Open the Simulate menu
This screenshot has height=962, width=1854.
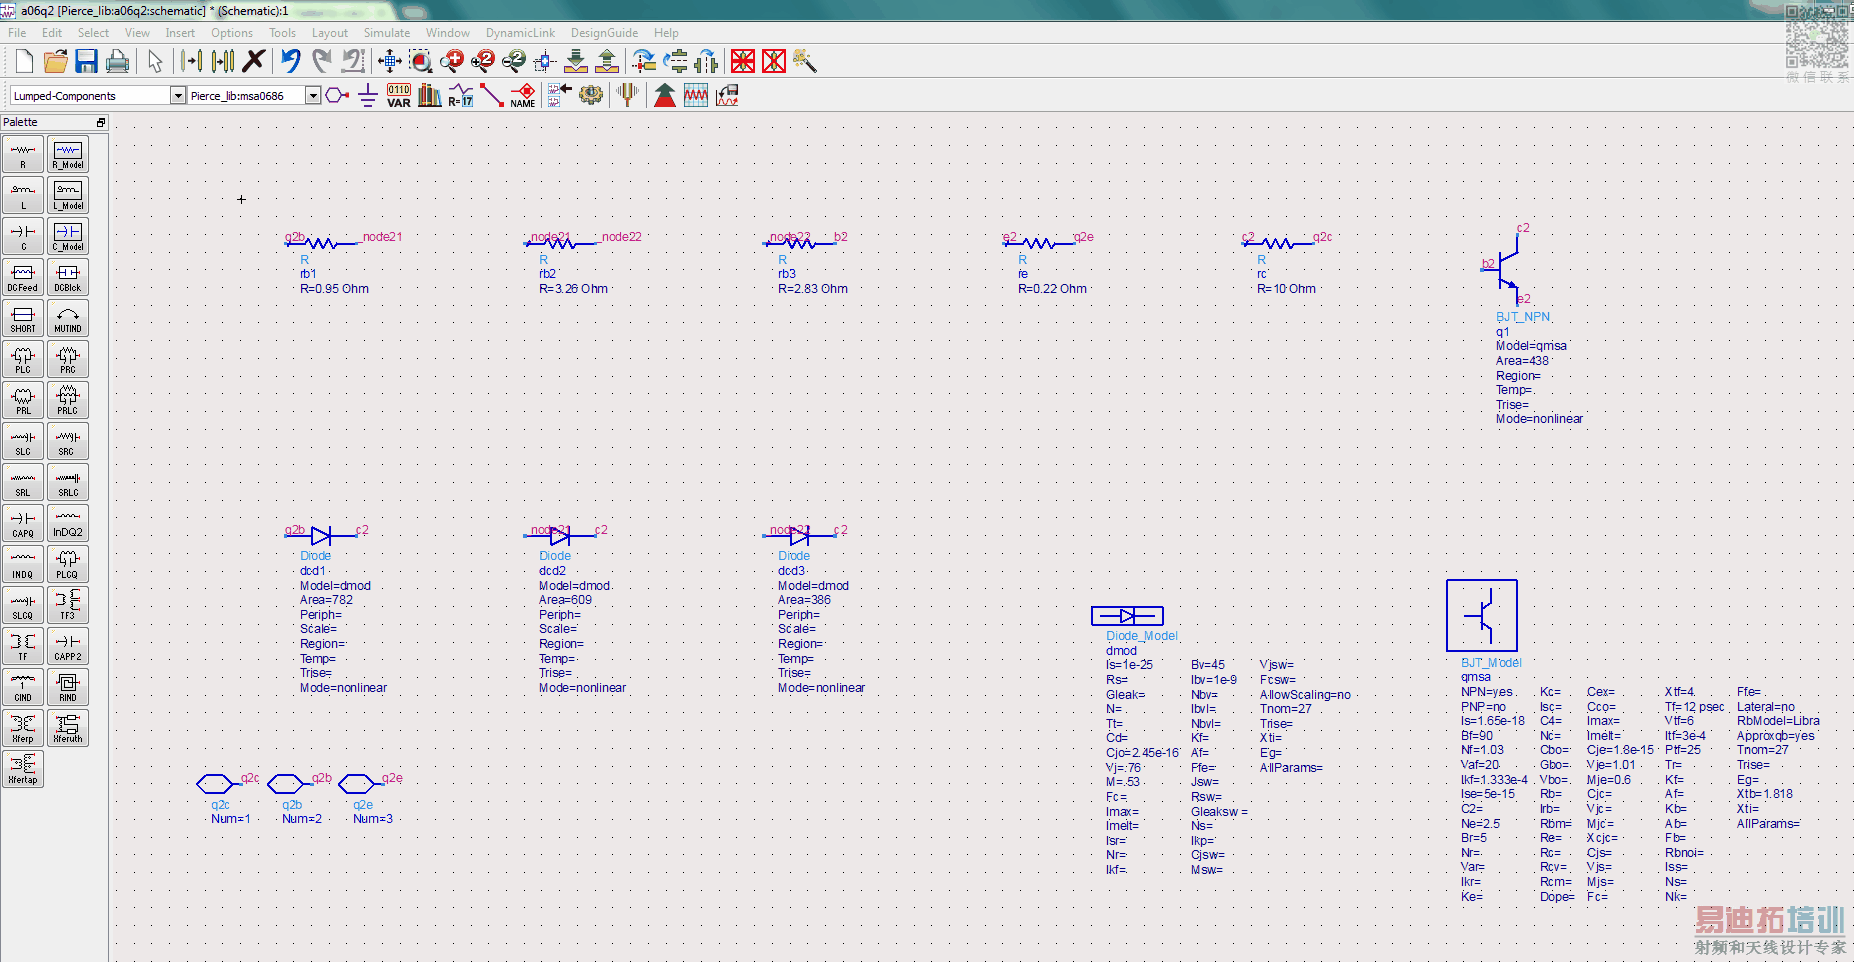tap(386, 33)
